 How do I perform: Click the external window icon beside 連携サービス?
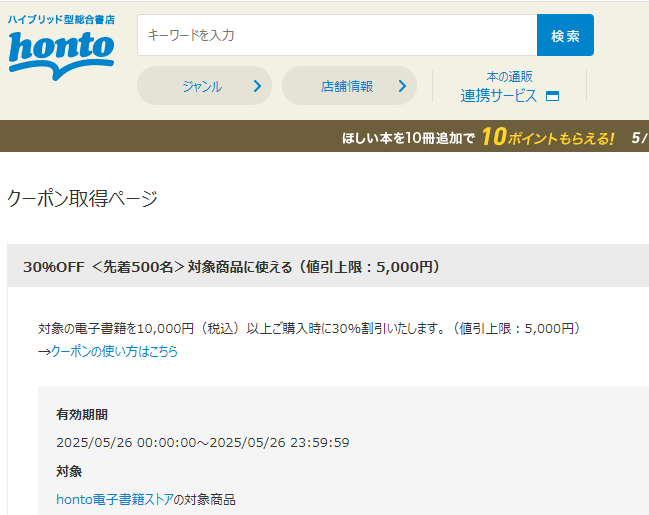pos(552,96)
